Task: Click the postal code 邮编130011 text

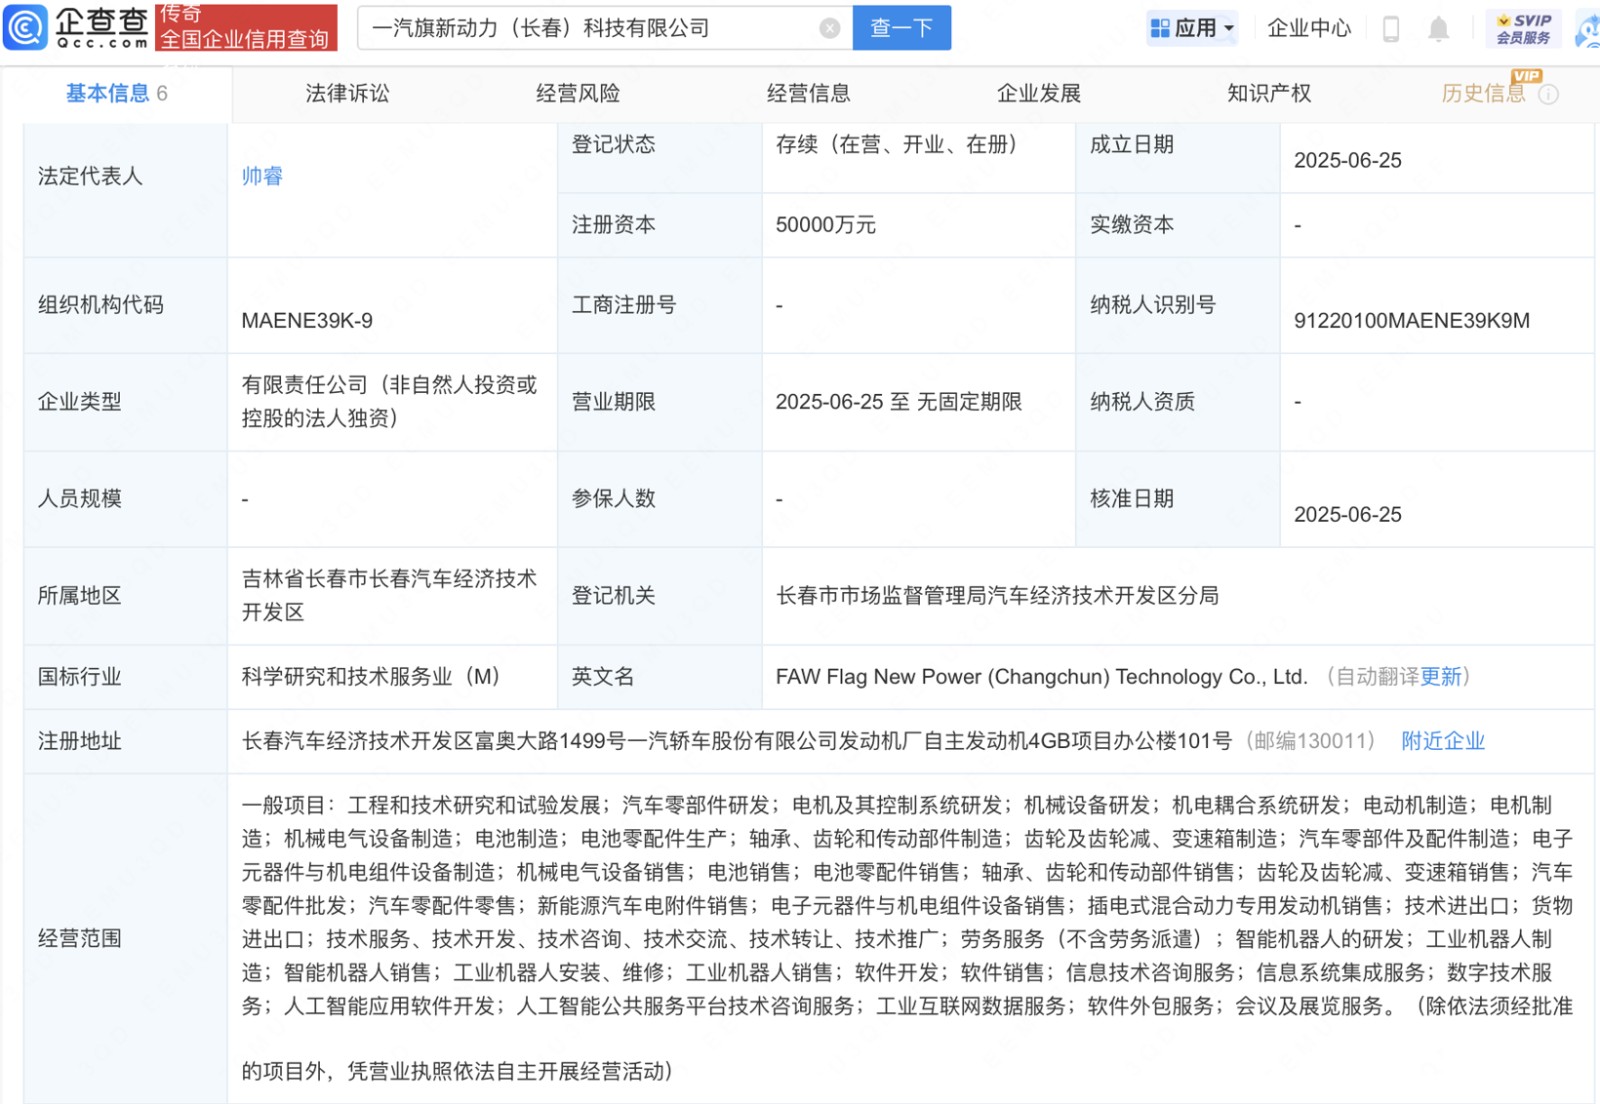Action: [x=1310, y=741]
